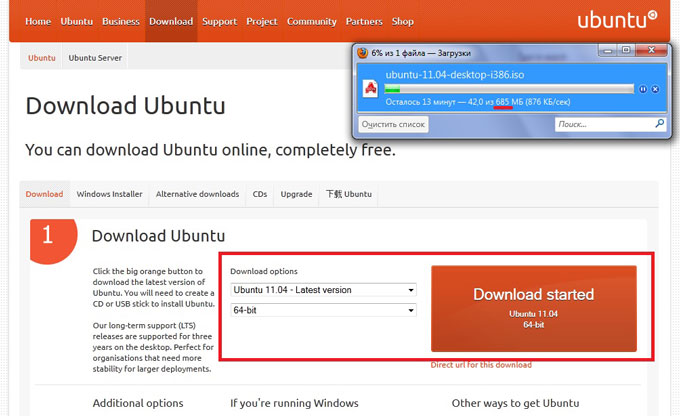Select the orange Download tab
This screenshot has height=416, width=680.
[x=44, y=194]
